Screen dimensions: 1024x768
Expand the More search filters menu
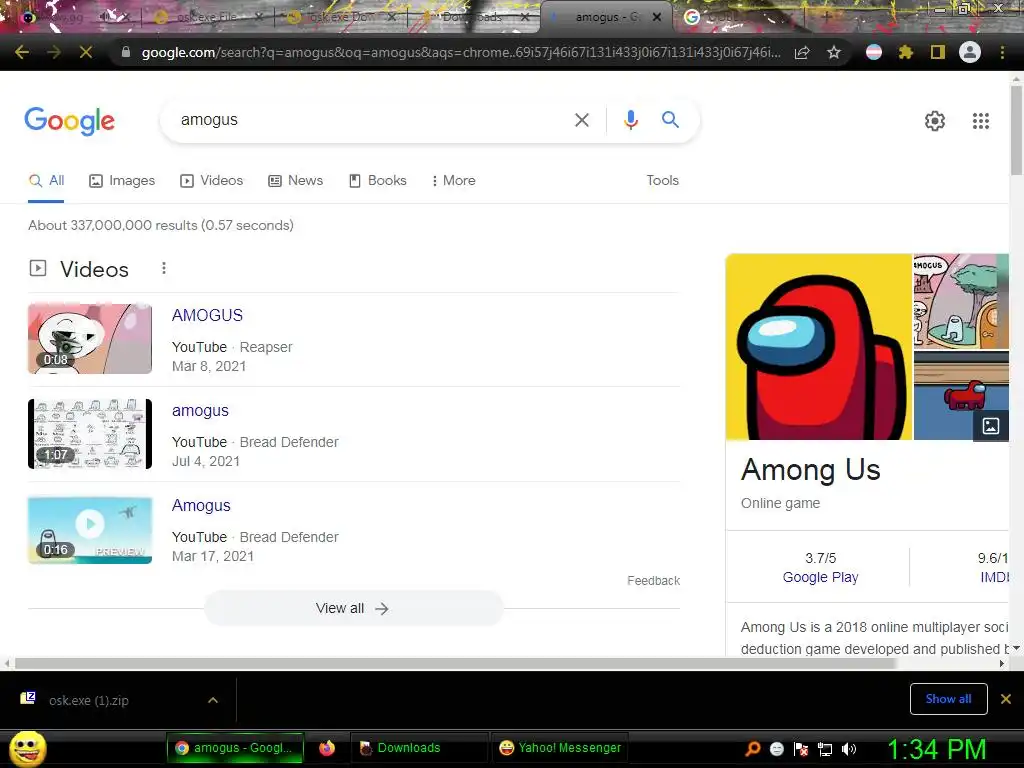(x=453, y=180)
